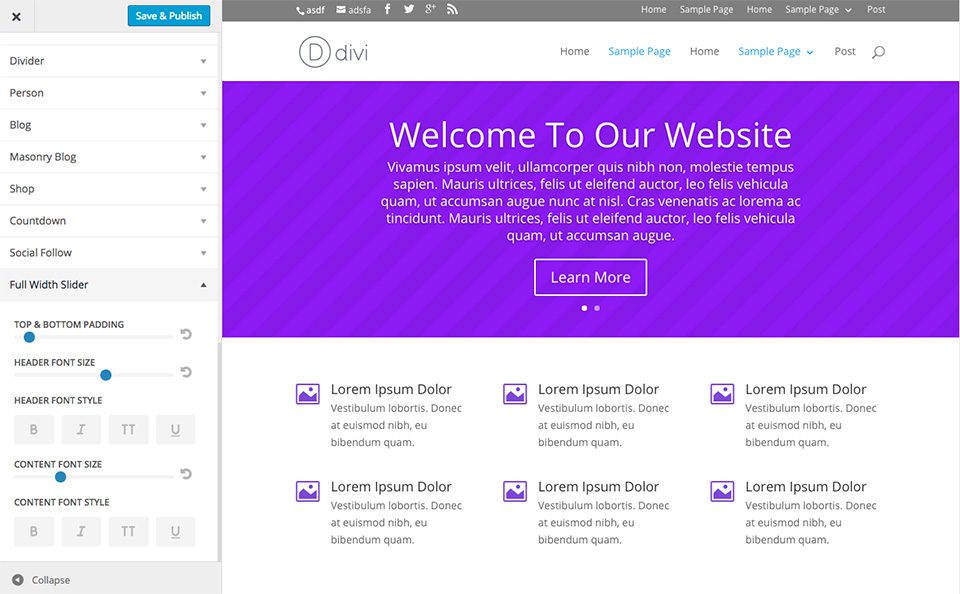Image resolution: width=960 pixels, height=594 pixels.
Task: Reset Header Font Size value
Action: (186, 372)
